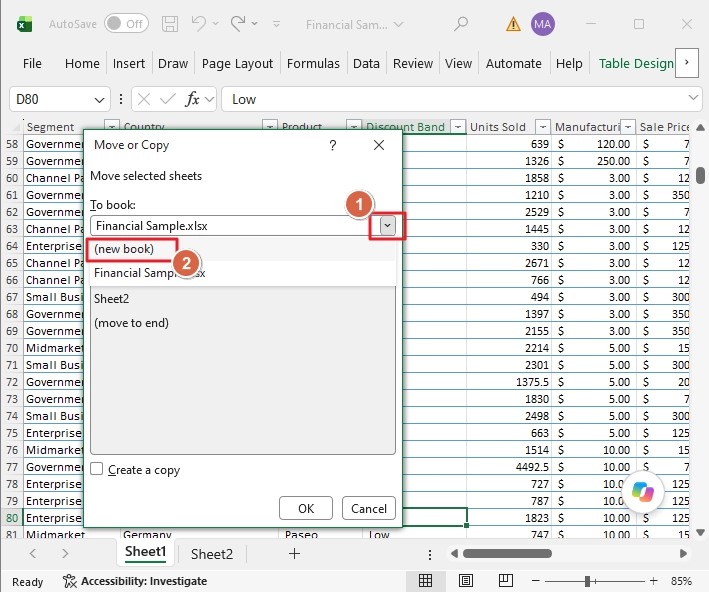Redo the last action
The width and height of the screenshot is (709, 592).
[238, 24]
